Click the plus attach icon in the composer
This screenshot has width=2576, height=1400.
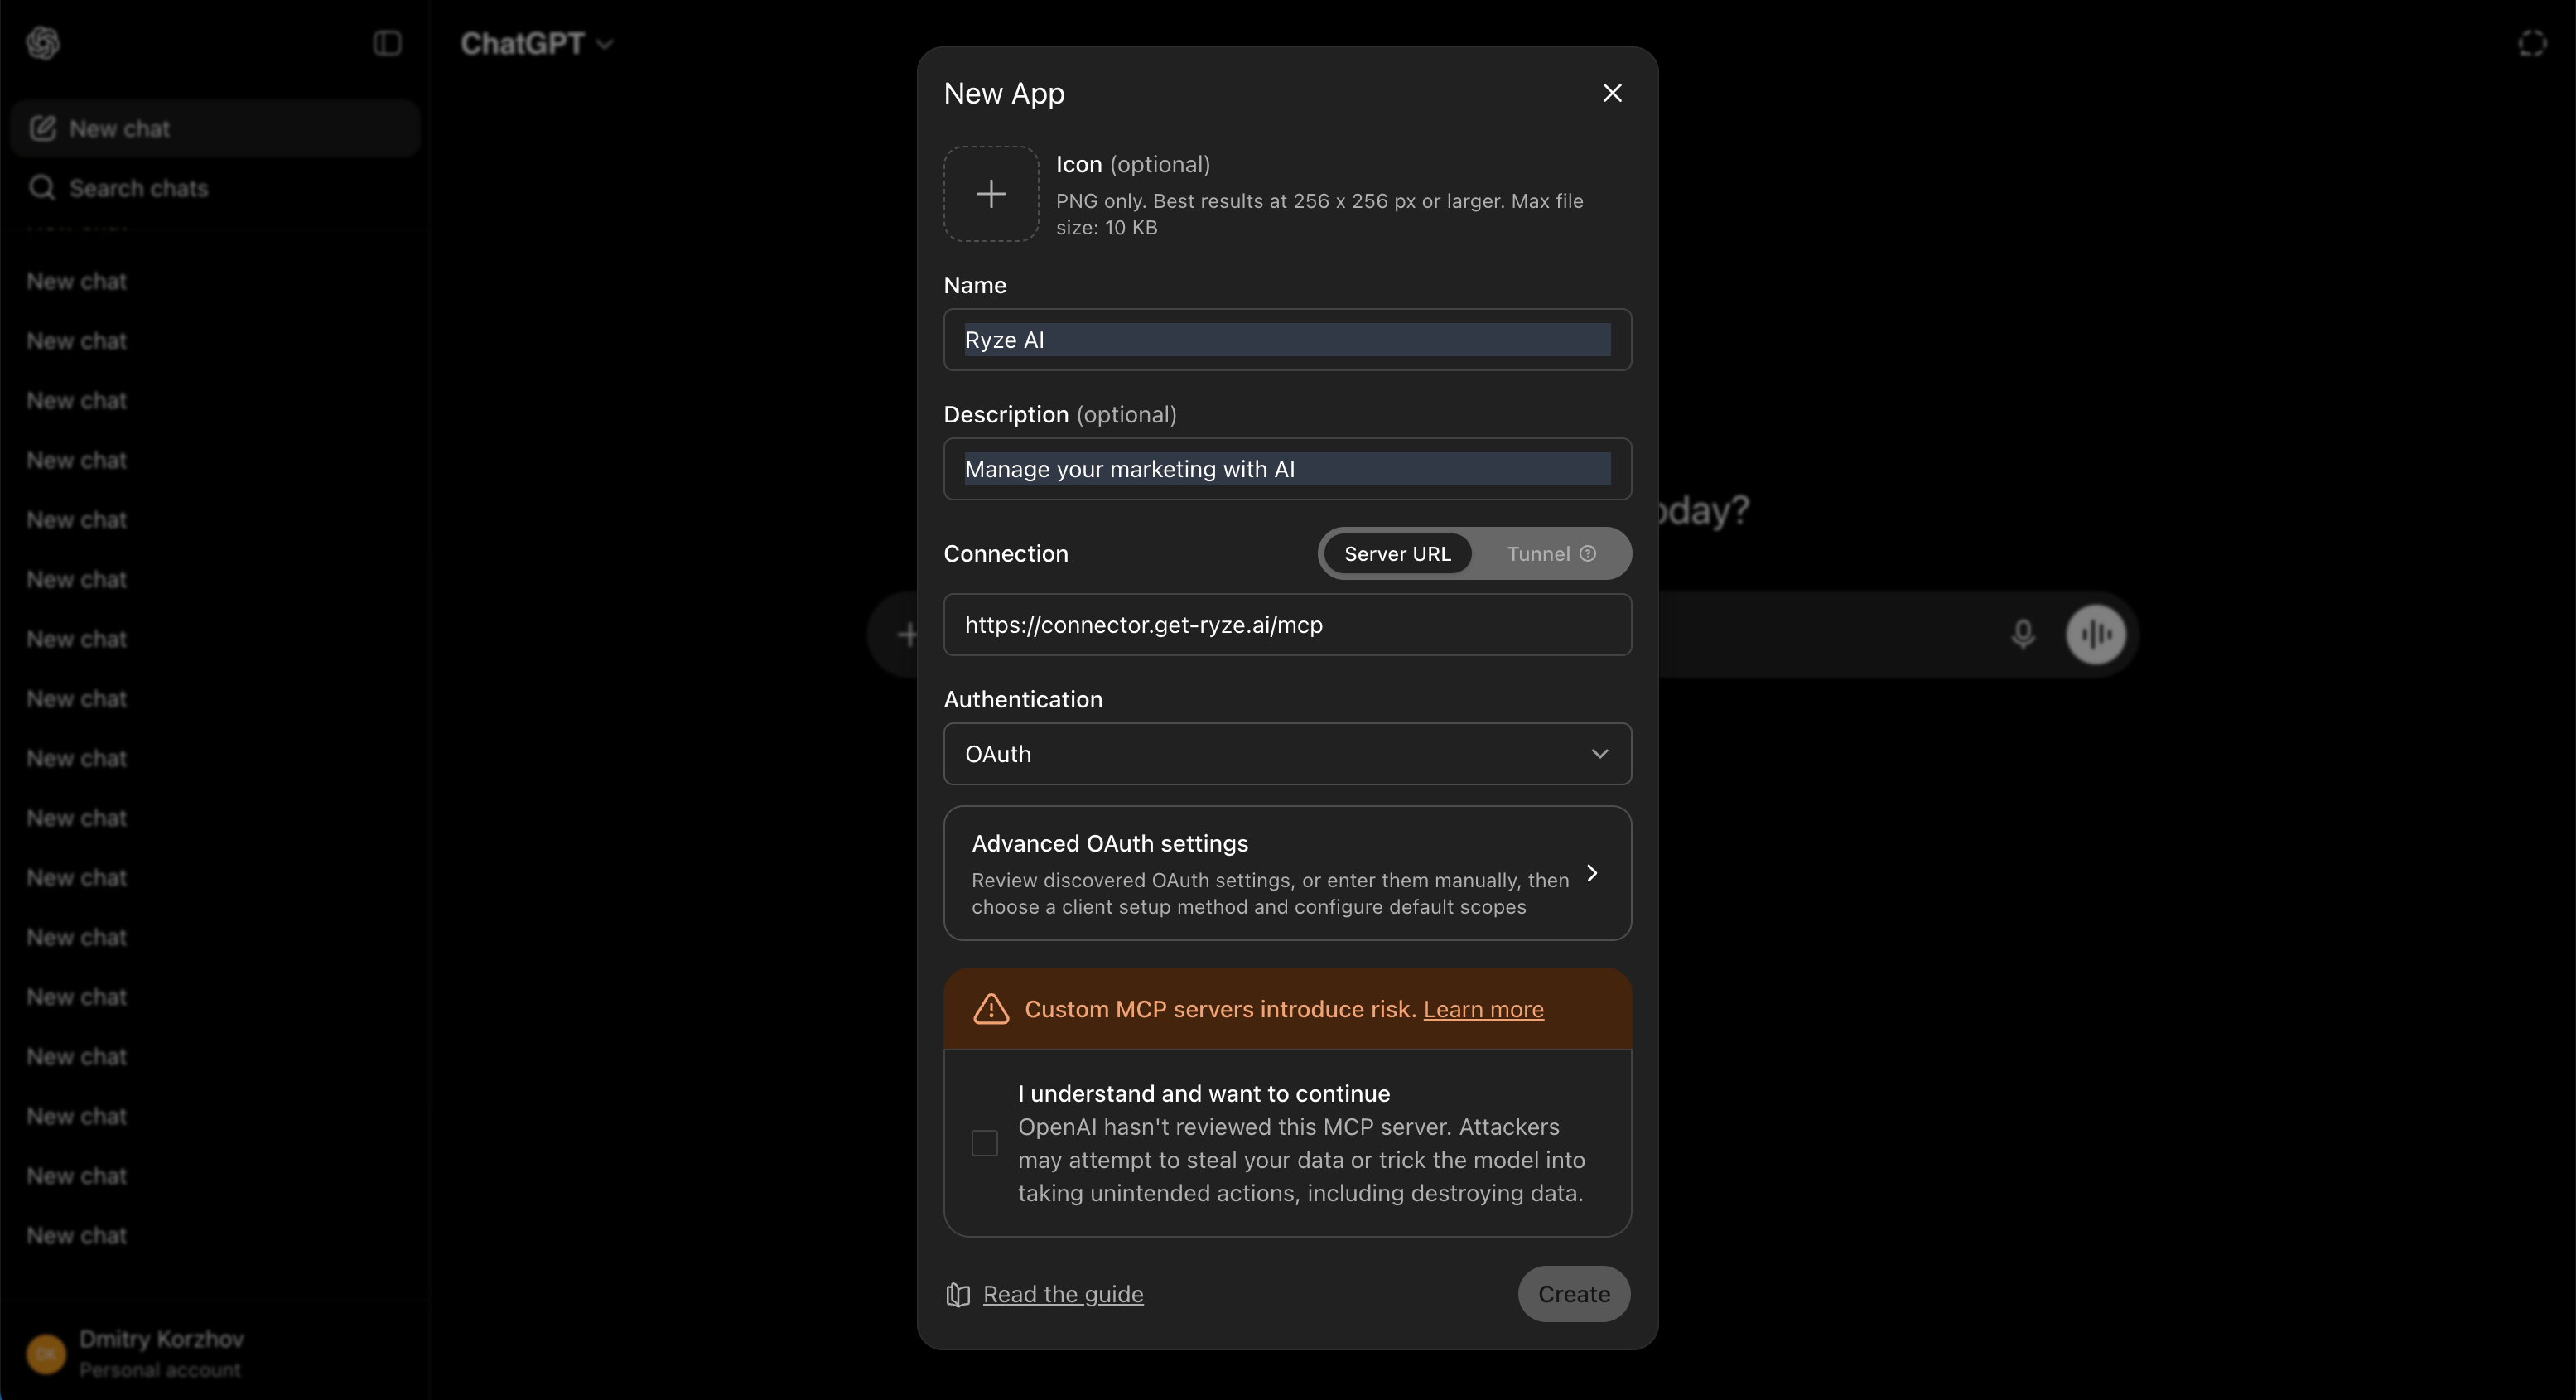tap(907, 635)
